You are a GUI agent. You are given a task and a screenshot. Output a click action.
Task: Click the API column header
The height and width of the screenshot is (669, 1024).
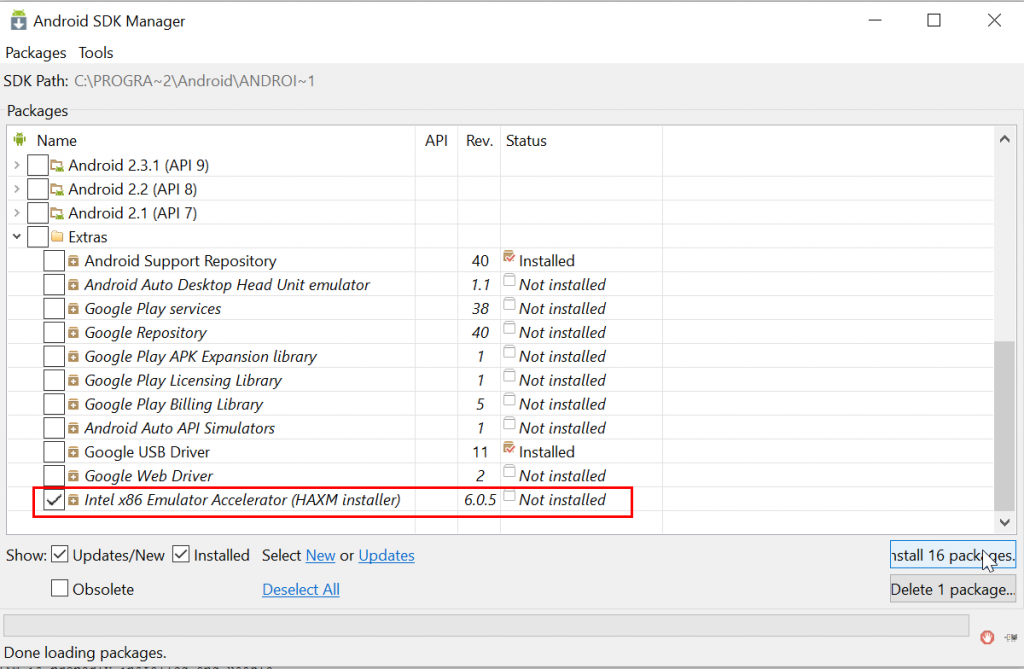436,140
